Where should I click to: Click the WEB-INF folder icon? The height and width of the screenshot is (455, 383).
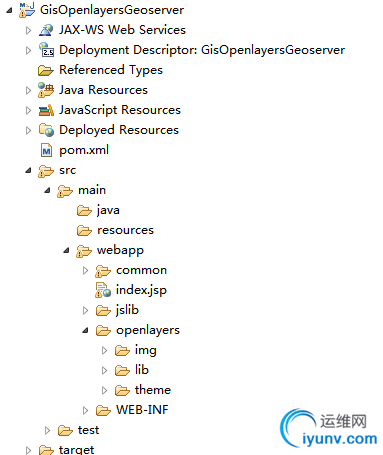[103, 410]
